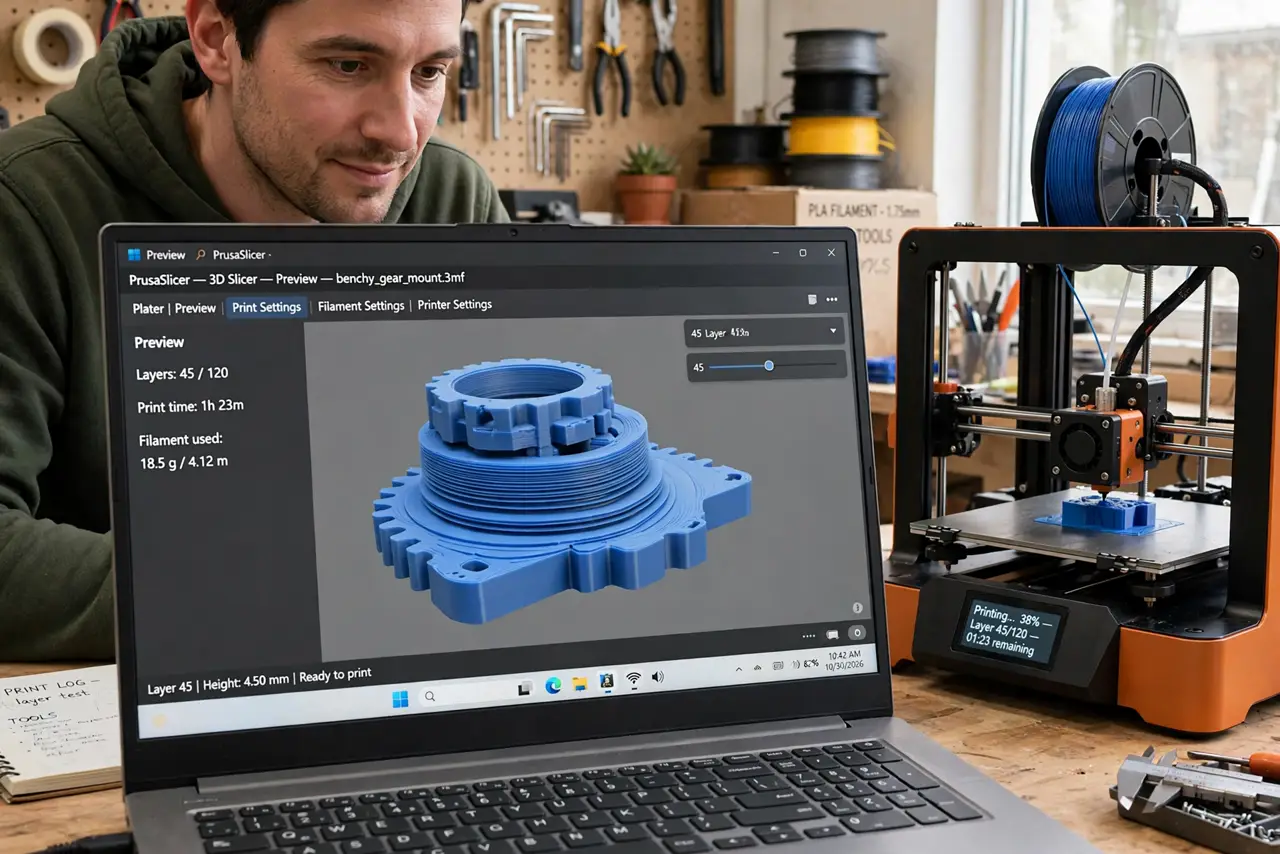Screen dimensions: 1280x854
Task: Click the 'Preview' heading in the side panel
Action: [160, 342]
